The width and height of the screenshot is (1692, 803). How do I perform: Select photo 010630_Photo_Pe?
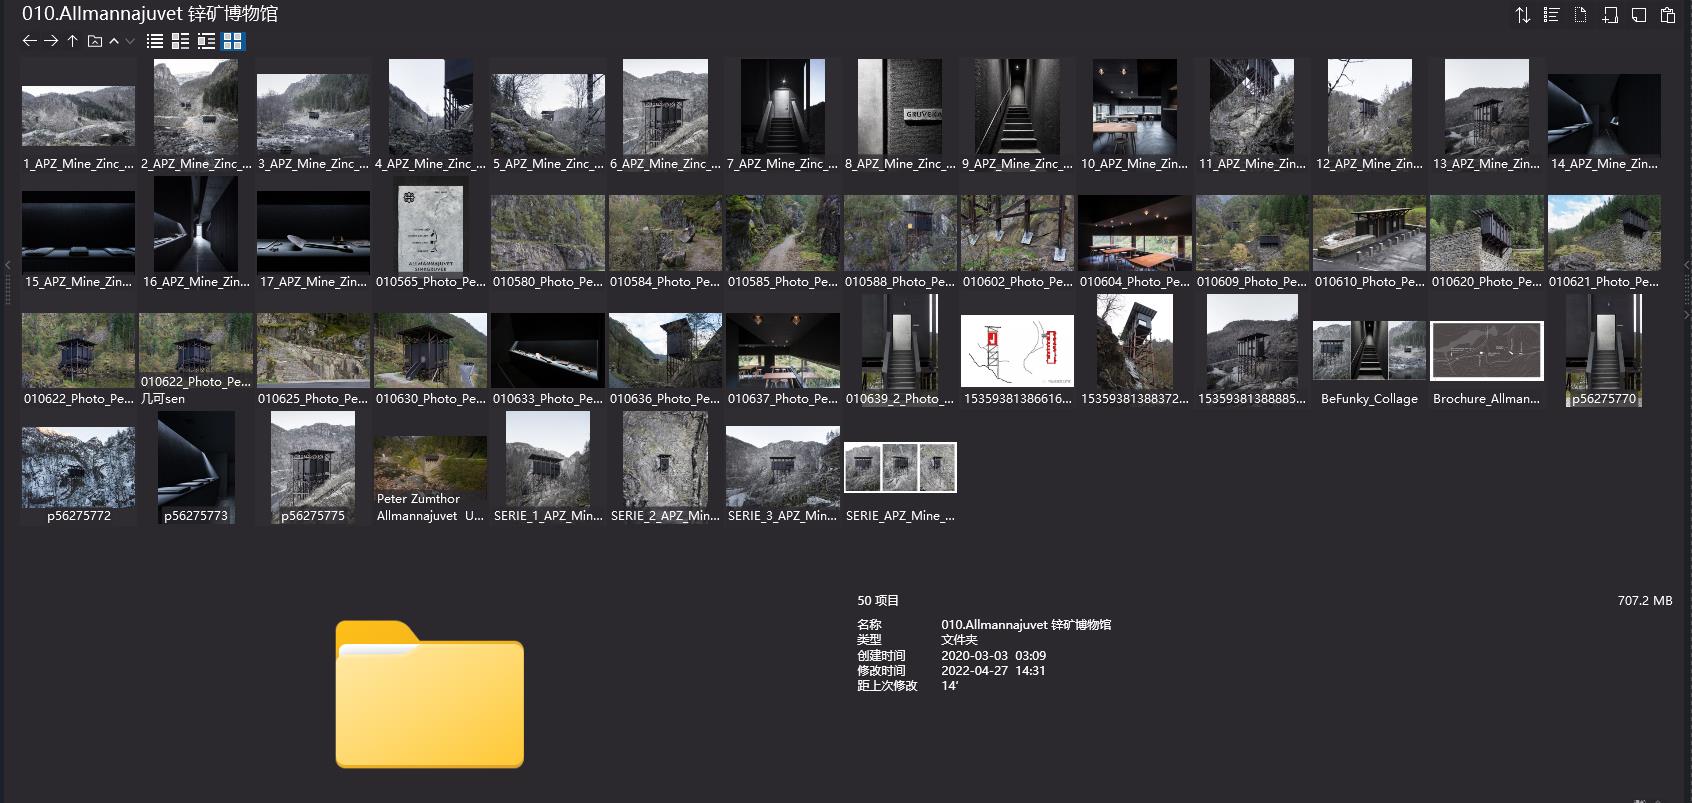(x=430, y=351)
